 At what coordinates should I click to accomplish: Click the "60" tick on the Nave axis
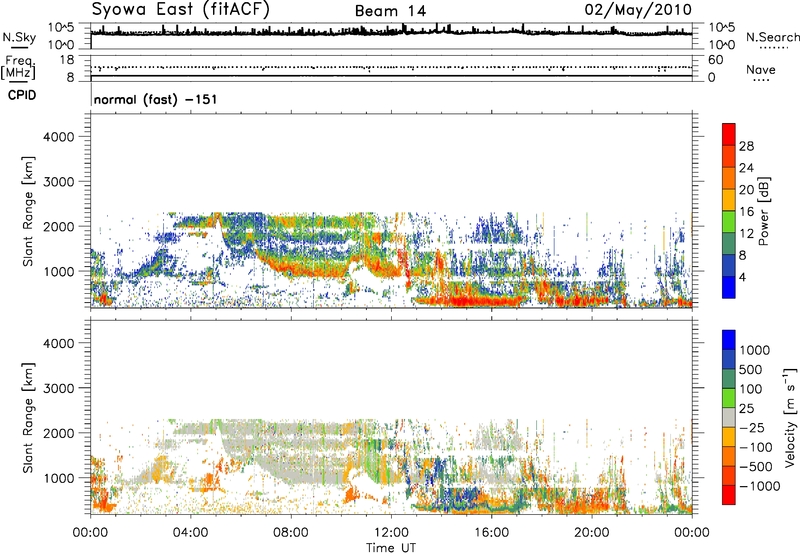click(x=716, y=60)
